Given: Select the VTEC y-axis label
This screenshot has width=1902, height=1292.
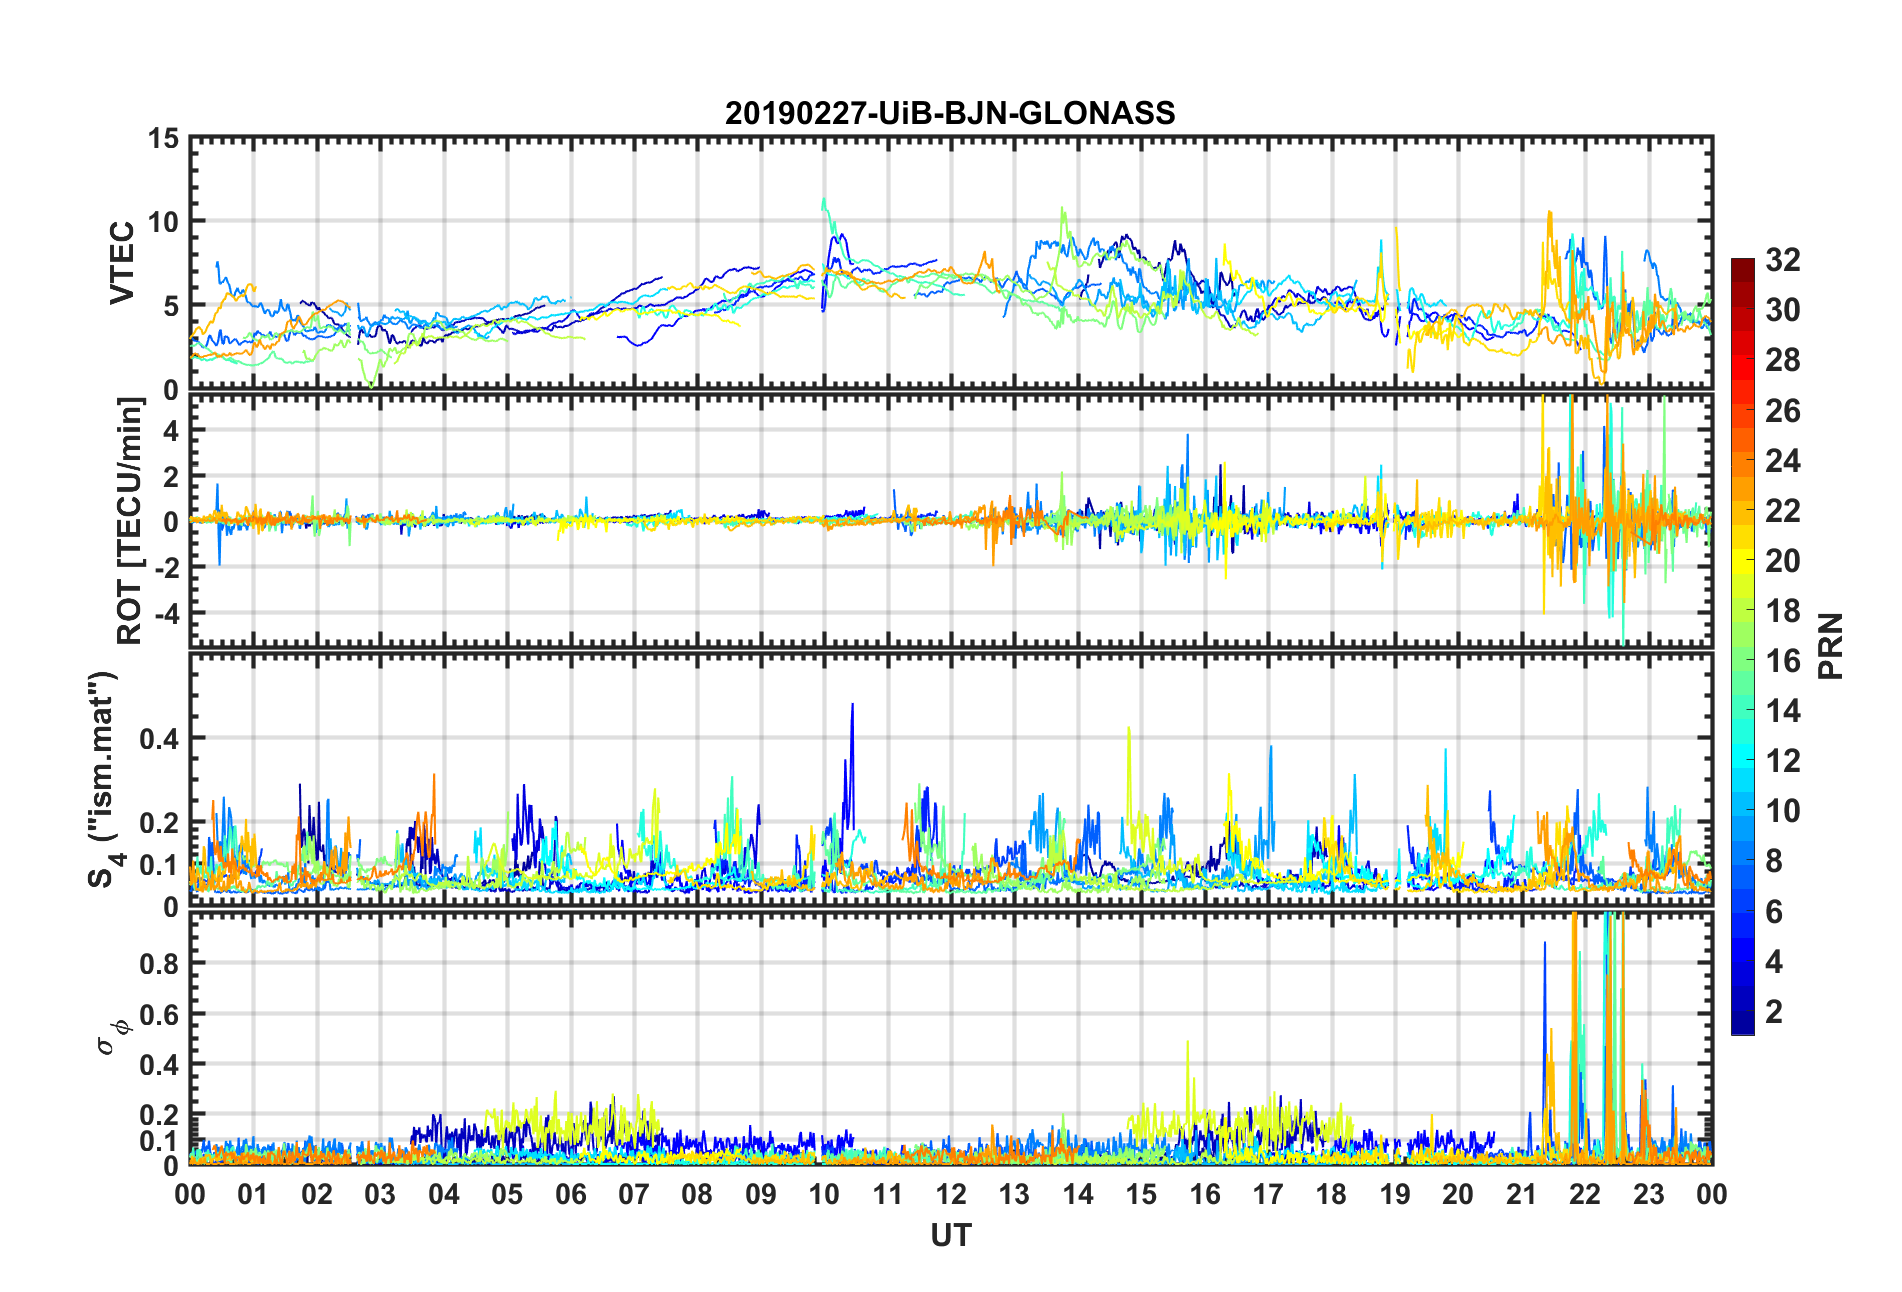Looking at the screenshot, I should (x=122, y=263).
